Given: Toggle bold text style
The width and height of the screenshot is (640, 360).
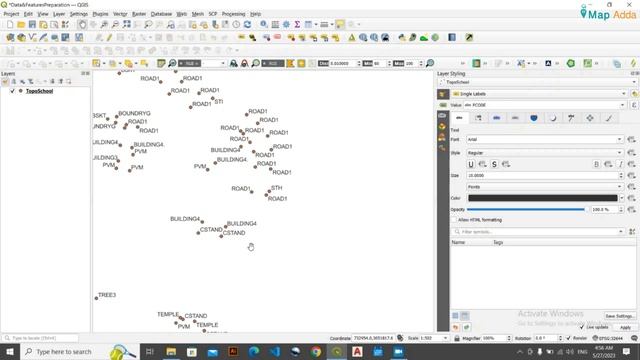Looking at the screenshot, I should click(x=596, y=164).
